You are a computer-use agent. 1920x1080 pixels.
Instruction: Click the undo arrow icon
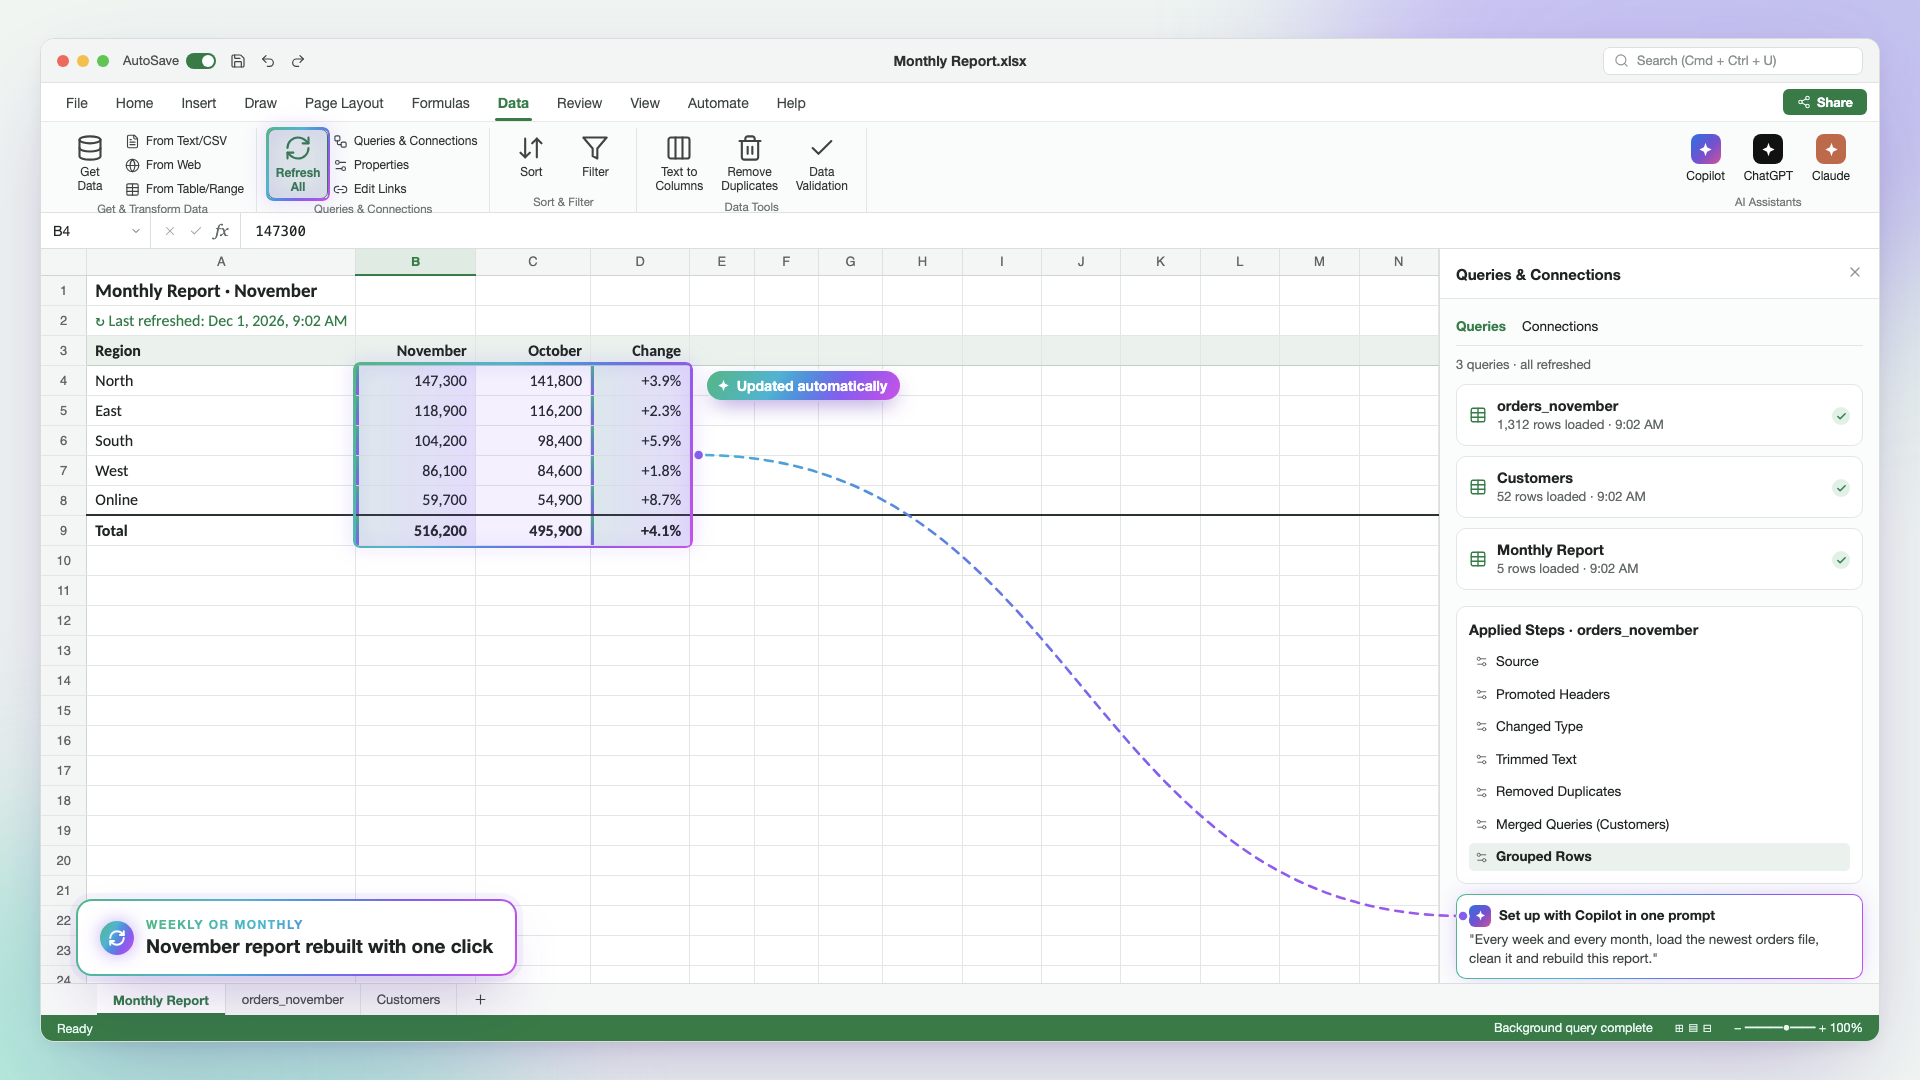pyautogui.click(x=268, y=61)
